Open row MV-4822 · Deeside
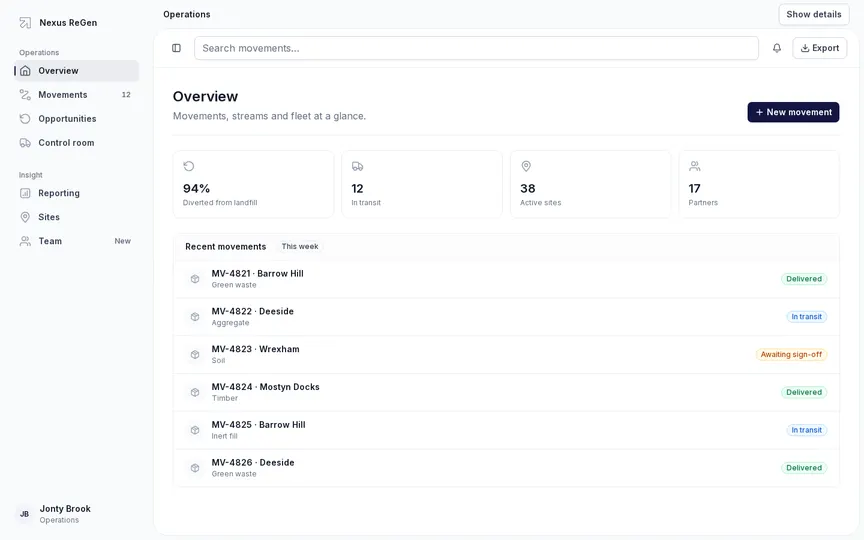Image resolution: width=864 pixels, height=540 pixels. pos(506,317)
